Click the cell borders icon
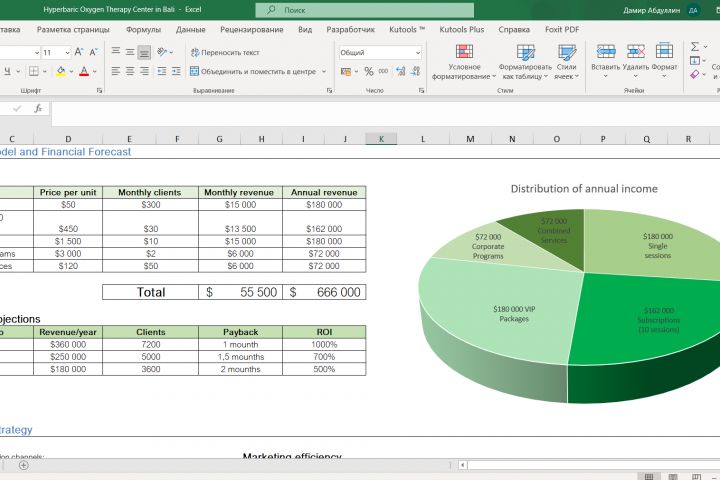The image size is (720, 480). 34,71
